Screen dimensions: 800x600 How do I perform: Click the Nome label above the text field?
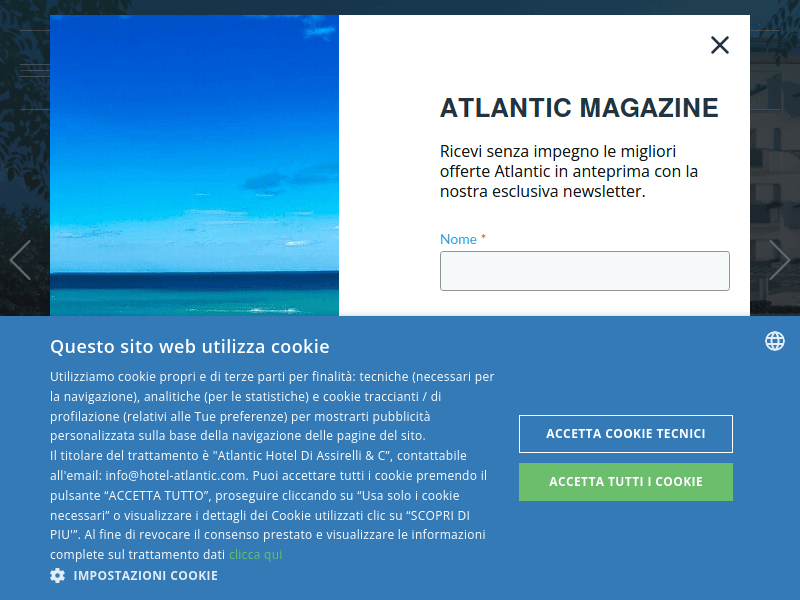click(459, 239)
